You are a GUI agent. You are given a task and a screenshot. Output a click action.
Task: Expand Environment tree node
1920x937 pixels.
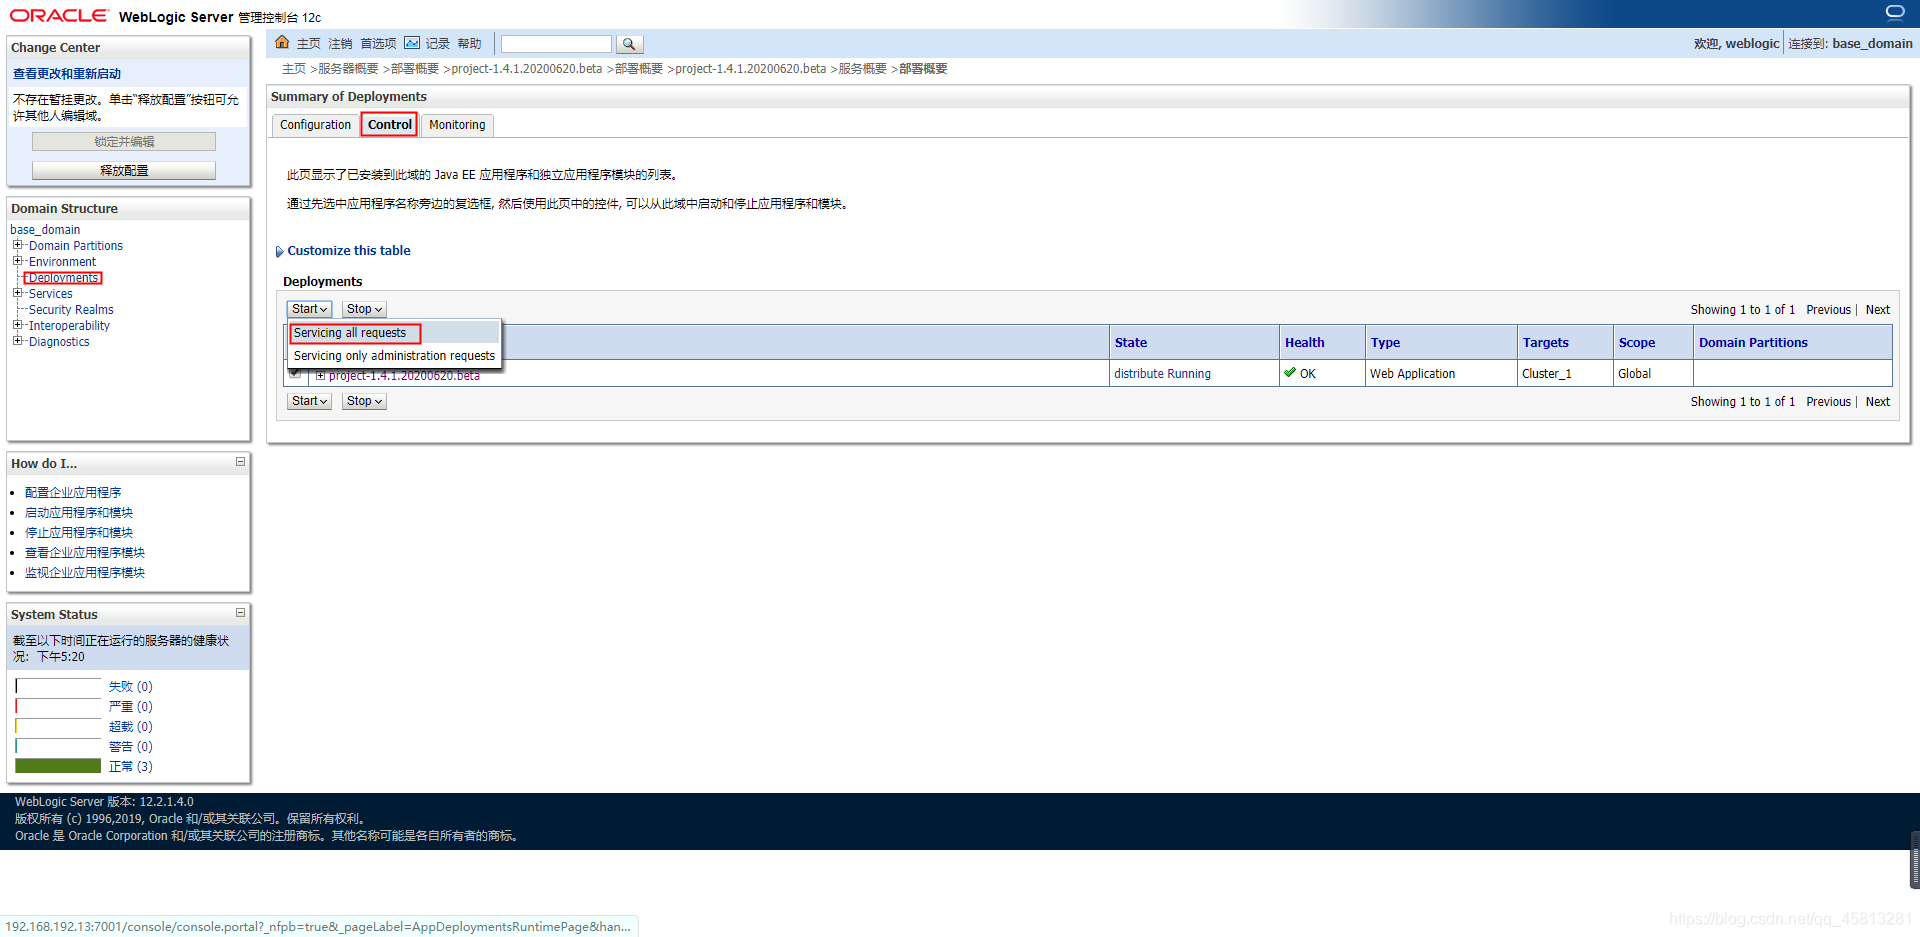click(17, 261)
